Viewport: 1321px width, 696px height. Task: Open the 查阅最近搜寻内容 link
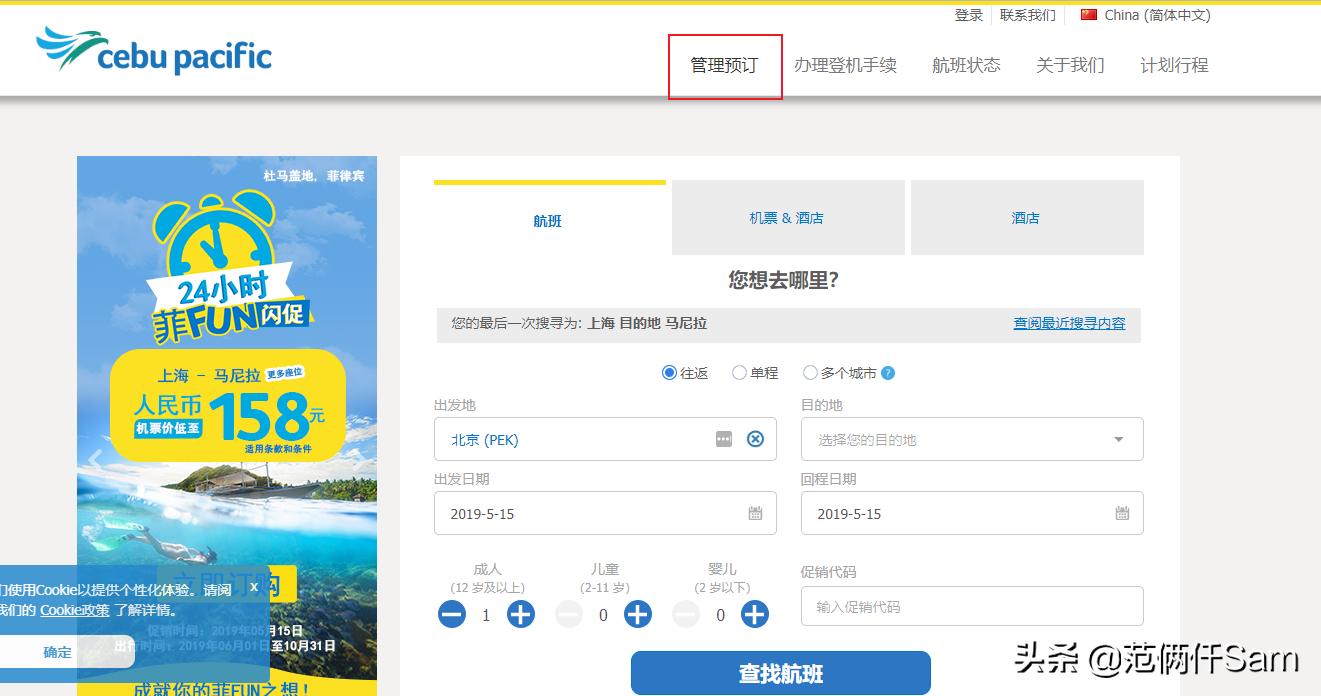tap(1069, 323)
